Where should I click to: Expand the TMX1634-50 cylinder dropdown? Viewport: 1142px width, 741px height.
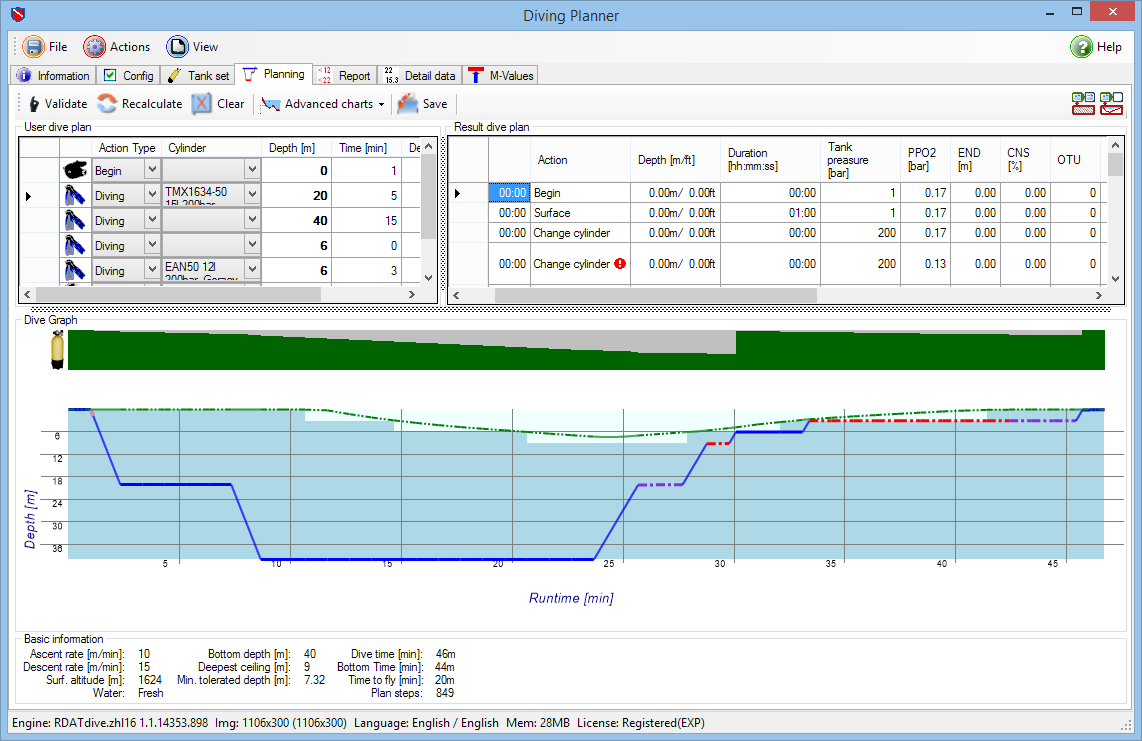[x=252, y=196]
